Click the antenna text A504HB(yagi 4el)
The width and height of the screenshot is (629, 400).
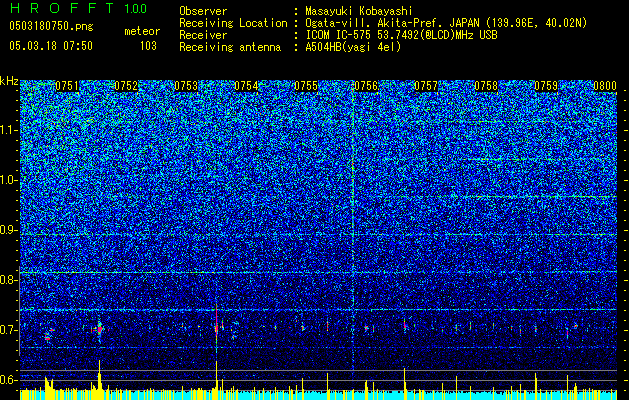click(353, 47)
